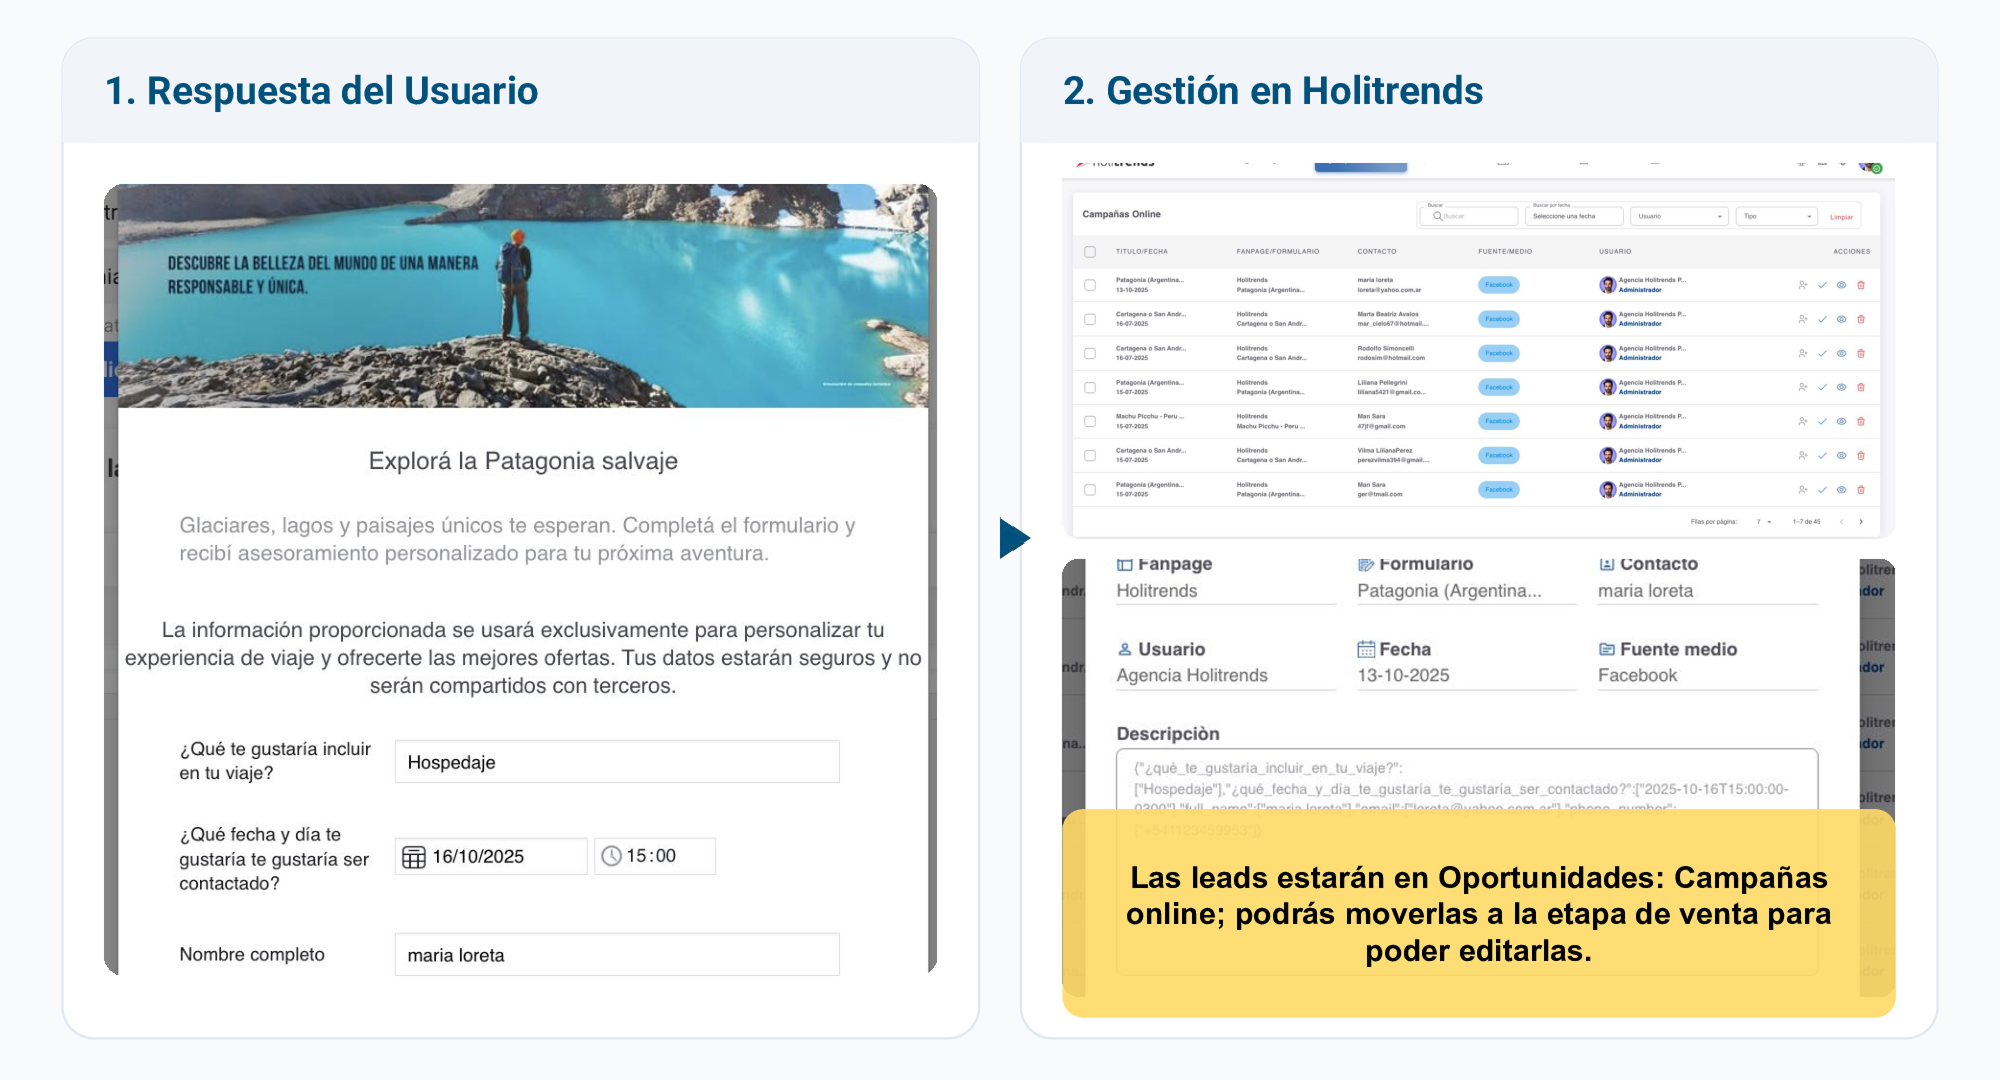Click Facebook badge in maria loreta row
The height and width of the screenshot is (1080, 2000).
pyautogui.click(x=1498, y=285)
